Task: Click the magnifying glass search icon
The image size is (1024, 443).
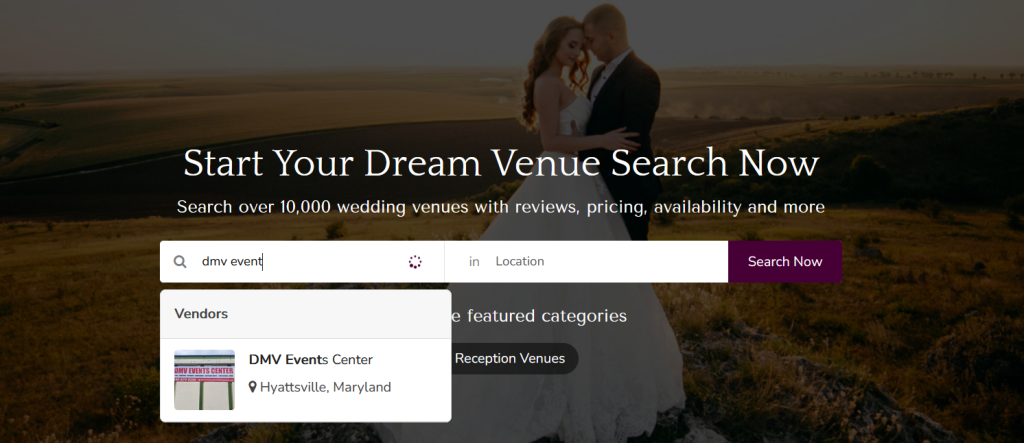Action: click(x=180, y=262)
